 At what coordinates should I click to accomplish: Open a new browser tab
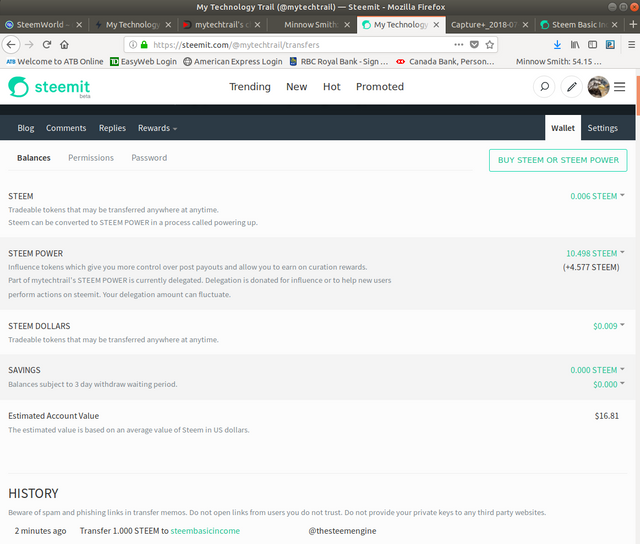633,24
